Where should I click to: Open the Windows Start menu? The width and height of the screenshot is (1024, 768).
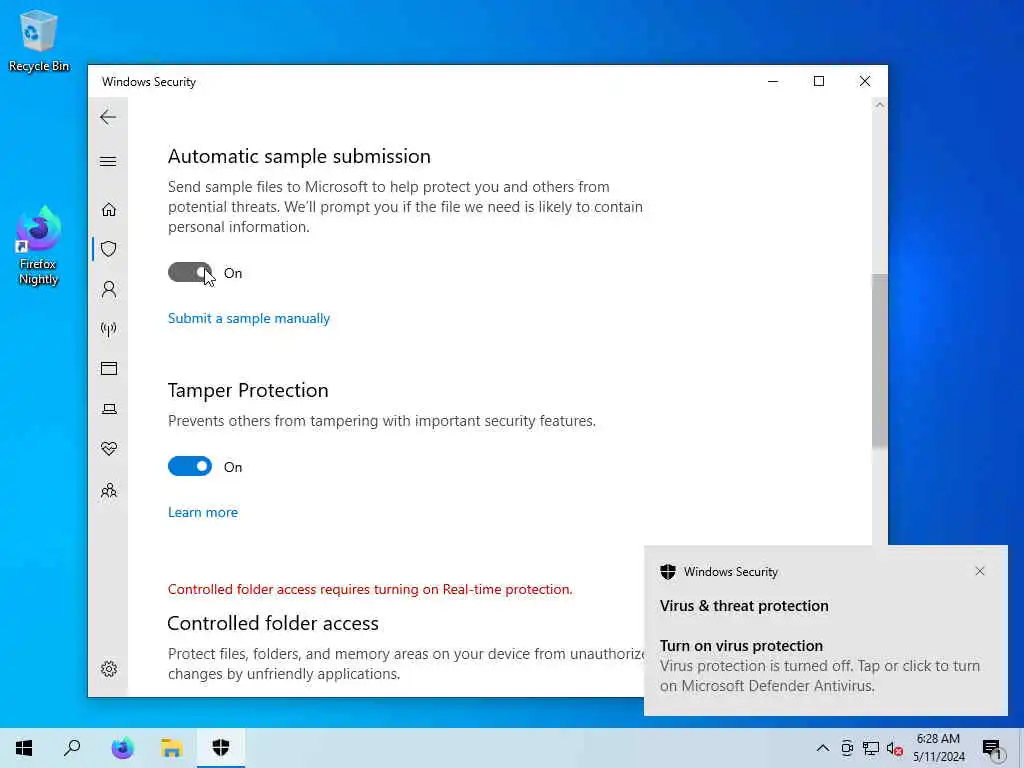coord(24,748)
